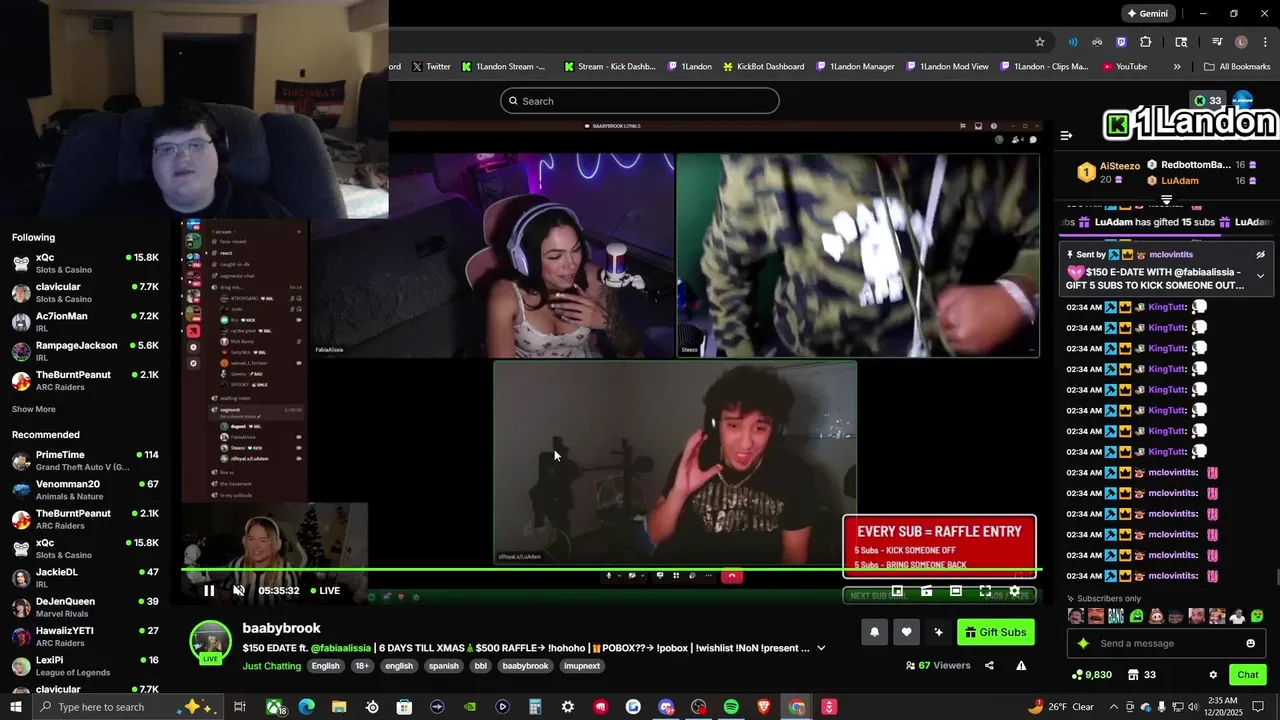Viewport: 1280px width, 720px height.
Task: Open KickBot Dashboard bookmark
Action: [x=763, y=67]
